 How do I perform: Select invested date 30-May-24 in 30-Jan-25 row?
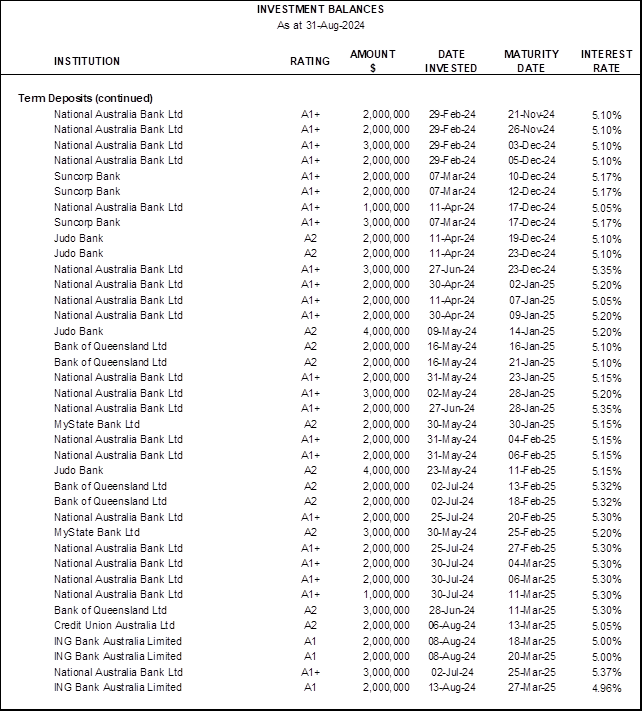(452, 424)
